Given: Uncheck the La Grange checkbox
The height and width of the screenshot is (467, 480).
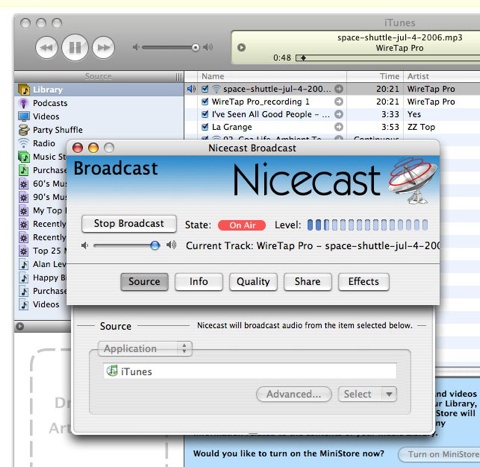Looking at the screenshot, I should tap(205, 127).
